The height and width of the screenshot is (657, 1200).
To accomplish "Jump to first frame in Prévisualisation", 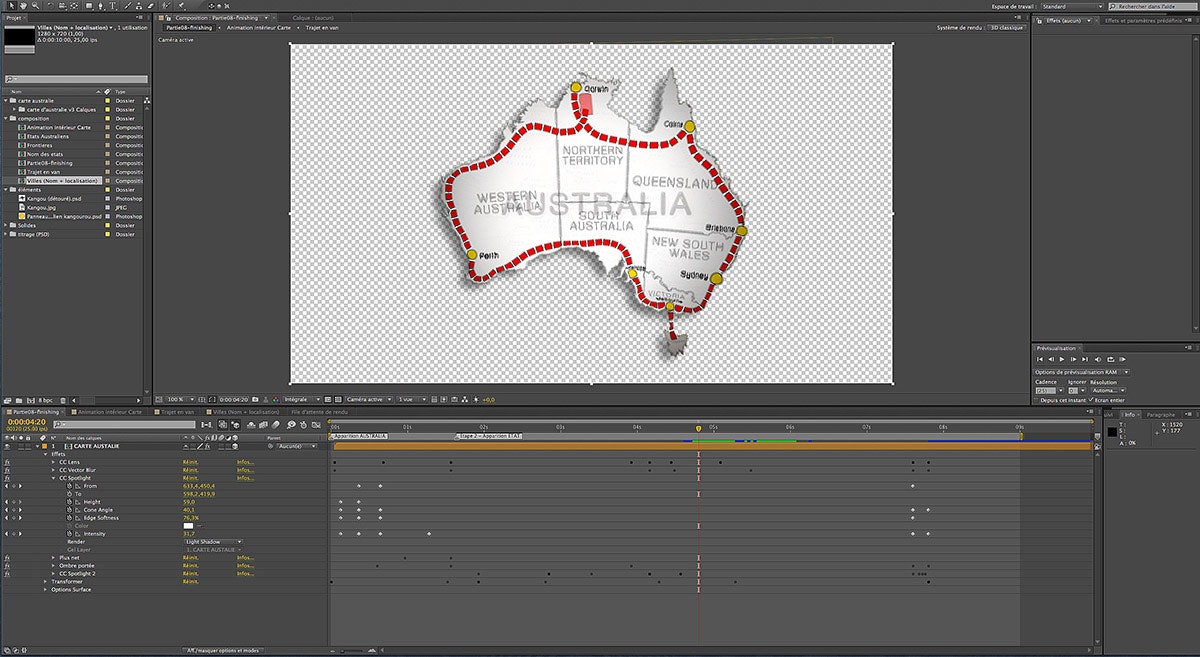I will [x=1040, y=359].
